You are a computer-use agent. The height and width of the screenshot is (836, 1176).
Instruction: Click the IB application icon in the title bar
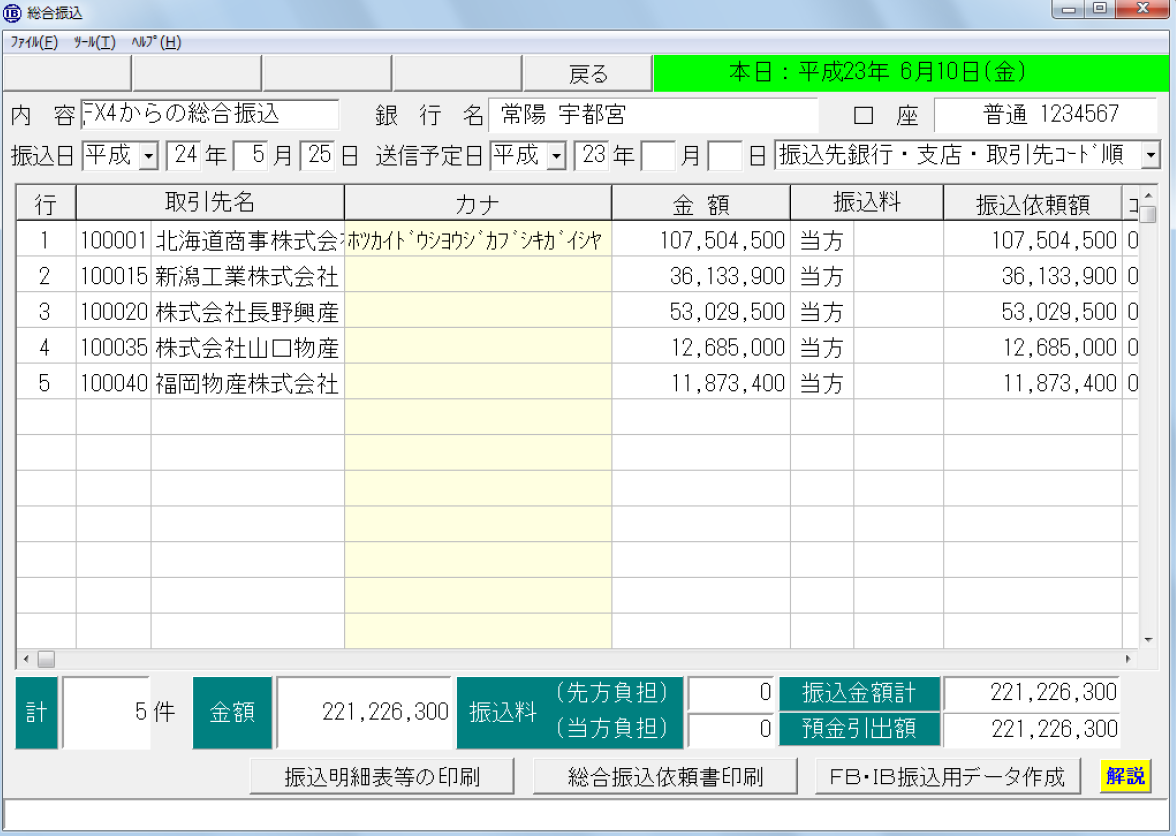(12, 12)
